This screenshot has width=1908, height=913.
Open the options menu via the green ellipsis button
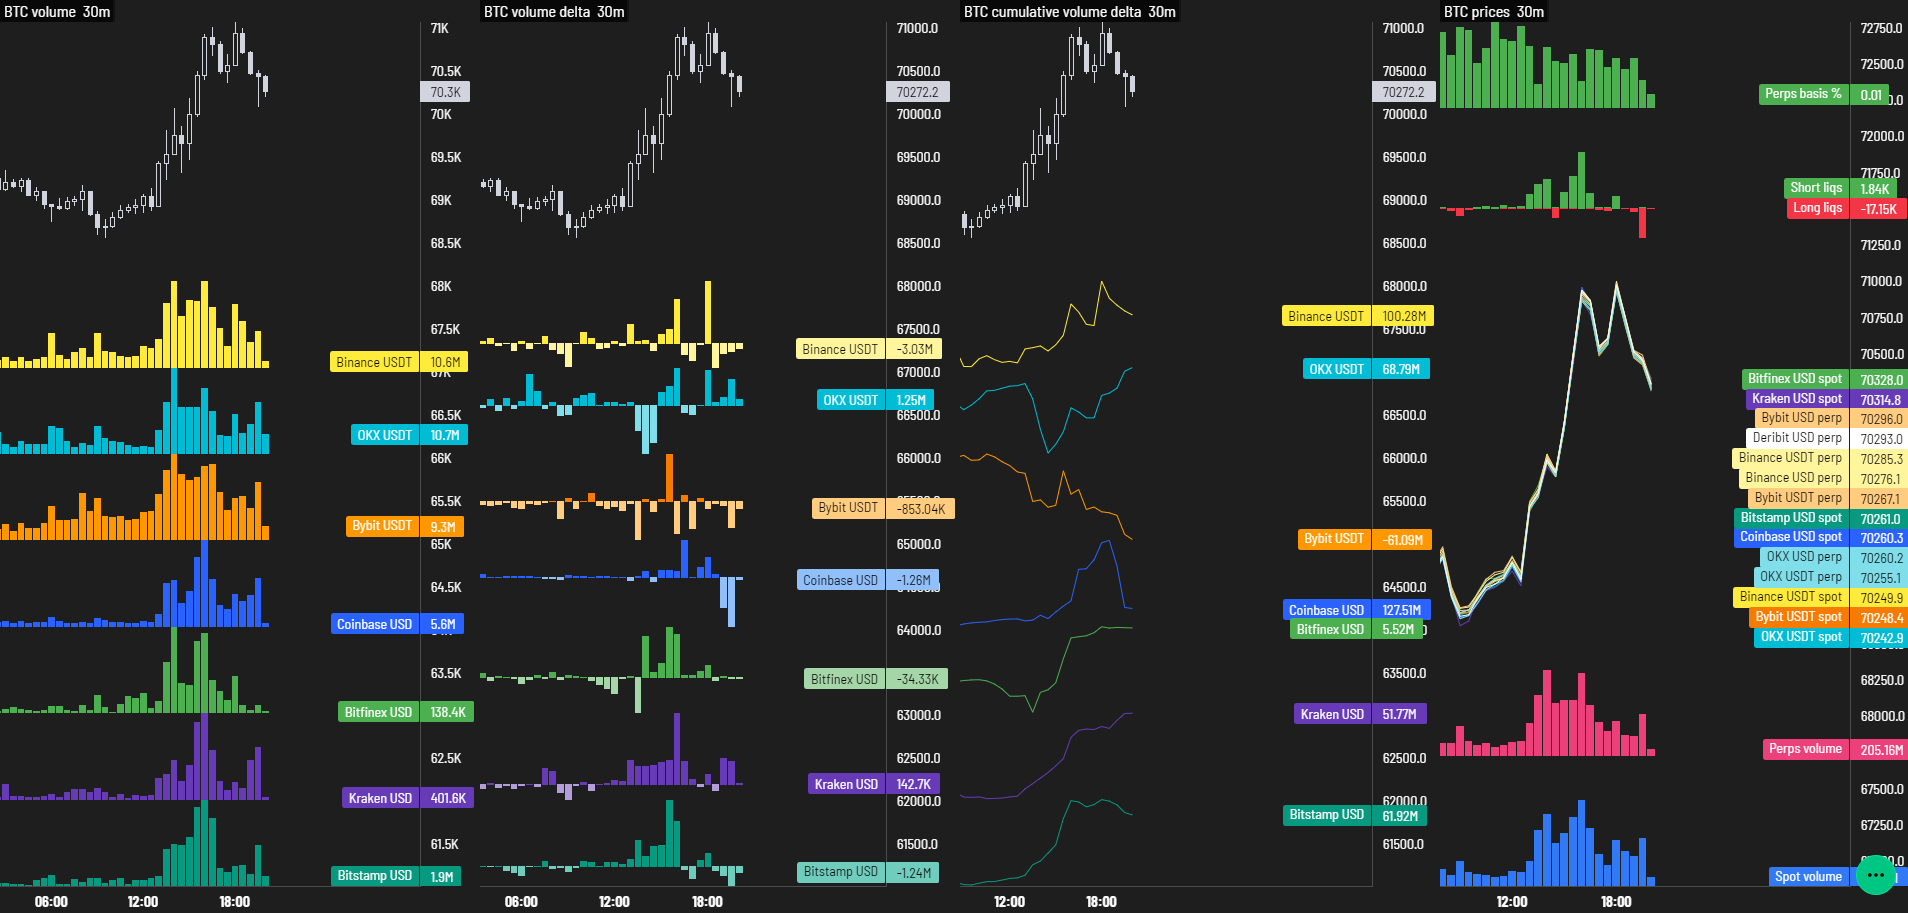coord(1875,873)
